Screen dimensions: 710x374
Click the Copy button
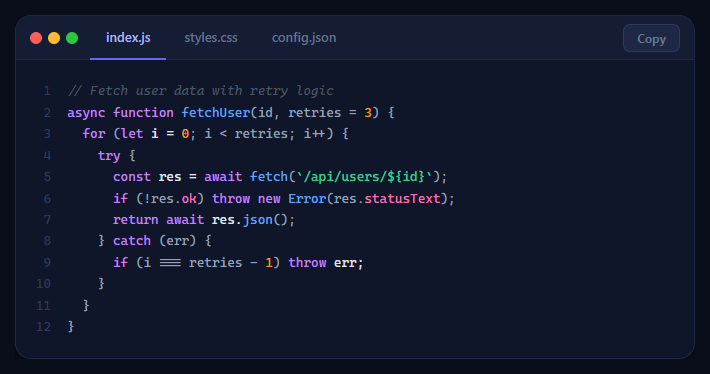tap(651, 38)
